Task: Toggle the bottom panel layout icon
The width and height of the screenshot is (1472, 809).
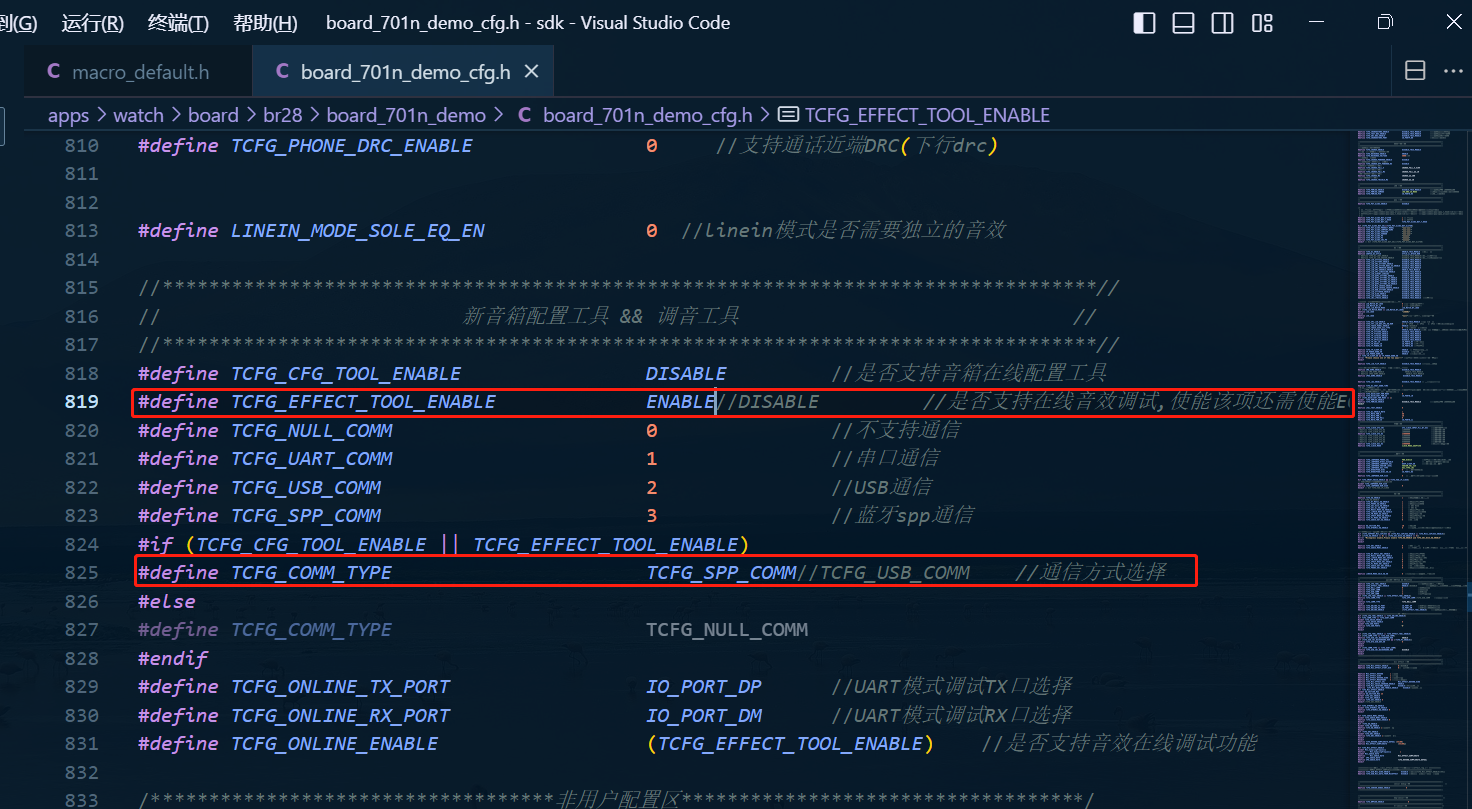Action: point(1184,23)
